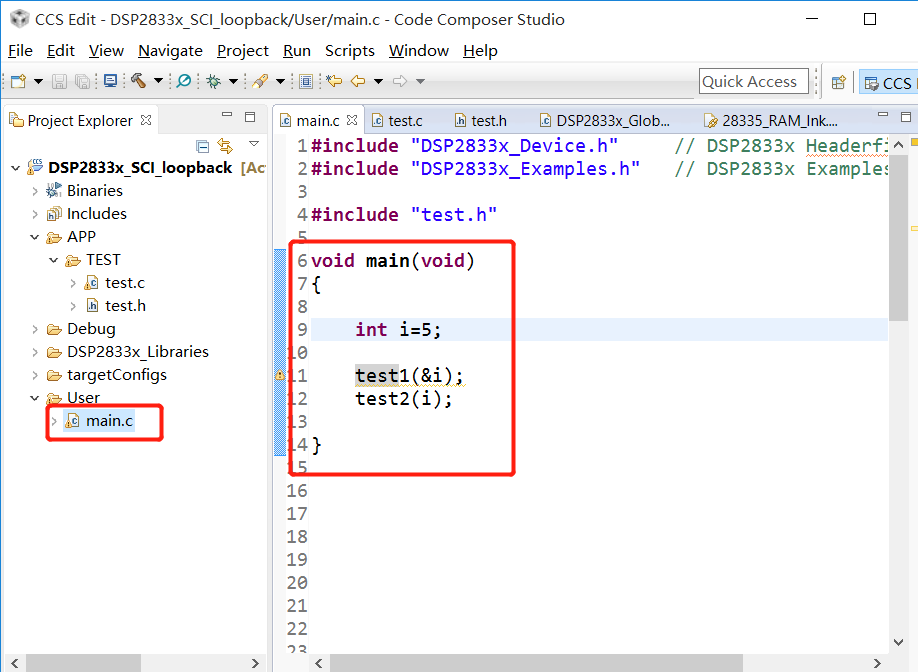Open flashlight search dropdown arrow
The width and height of the screenshot is (918, 672).
pos(280,81)
